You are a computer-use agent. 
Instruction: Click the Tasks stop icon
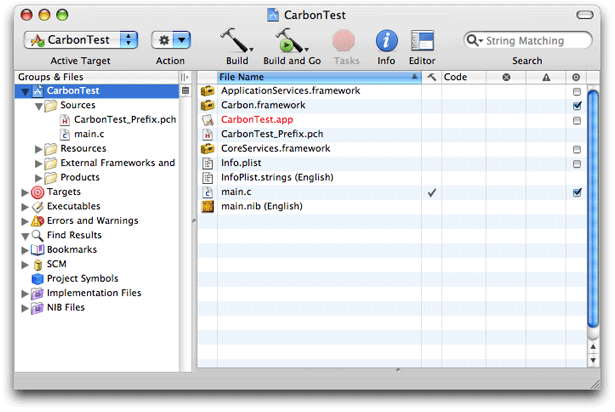pos(345,41)
